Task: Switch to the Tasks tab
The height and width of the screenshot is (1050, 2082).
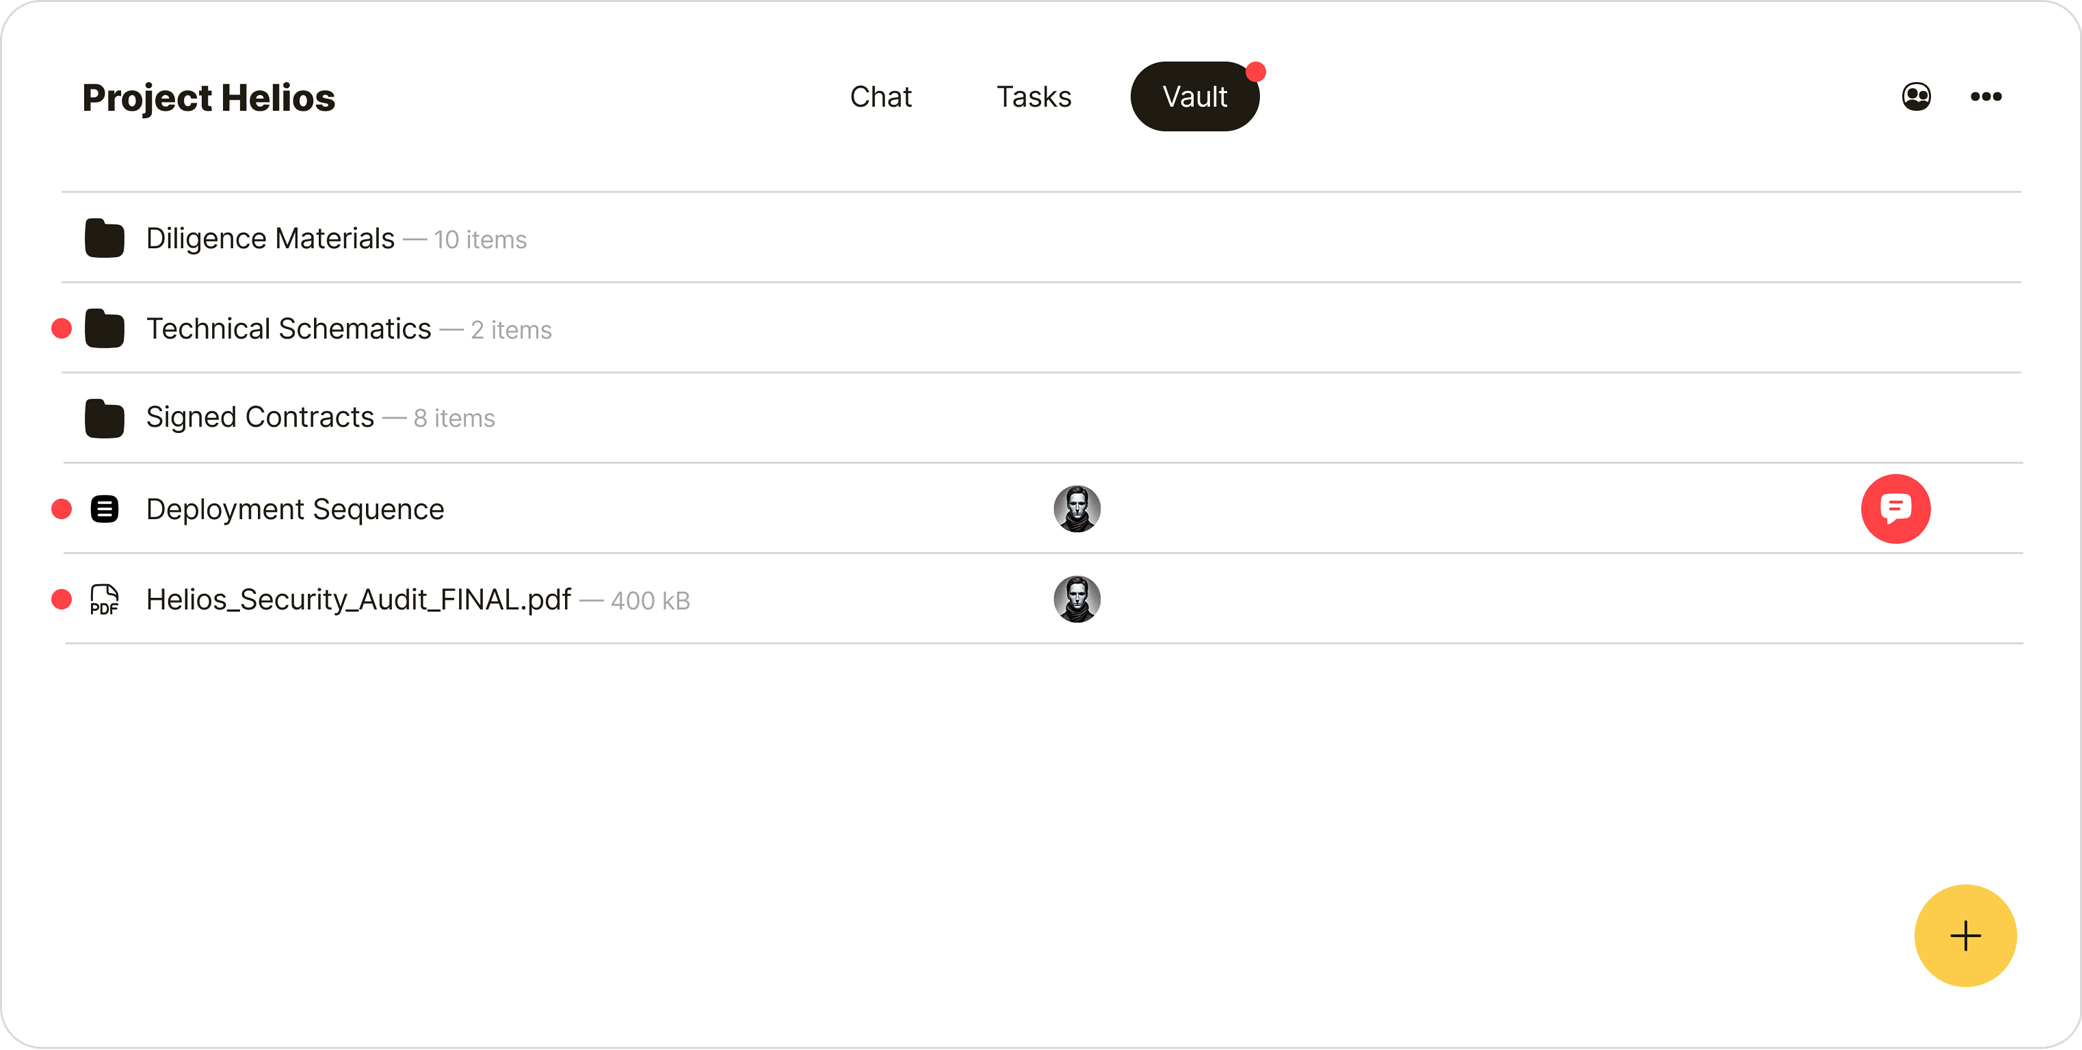Action: (x=1033, y=97)
